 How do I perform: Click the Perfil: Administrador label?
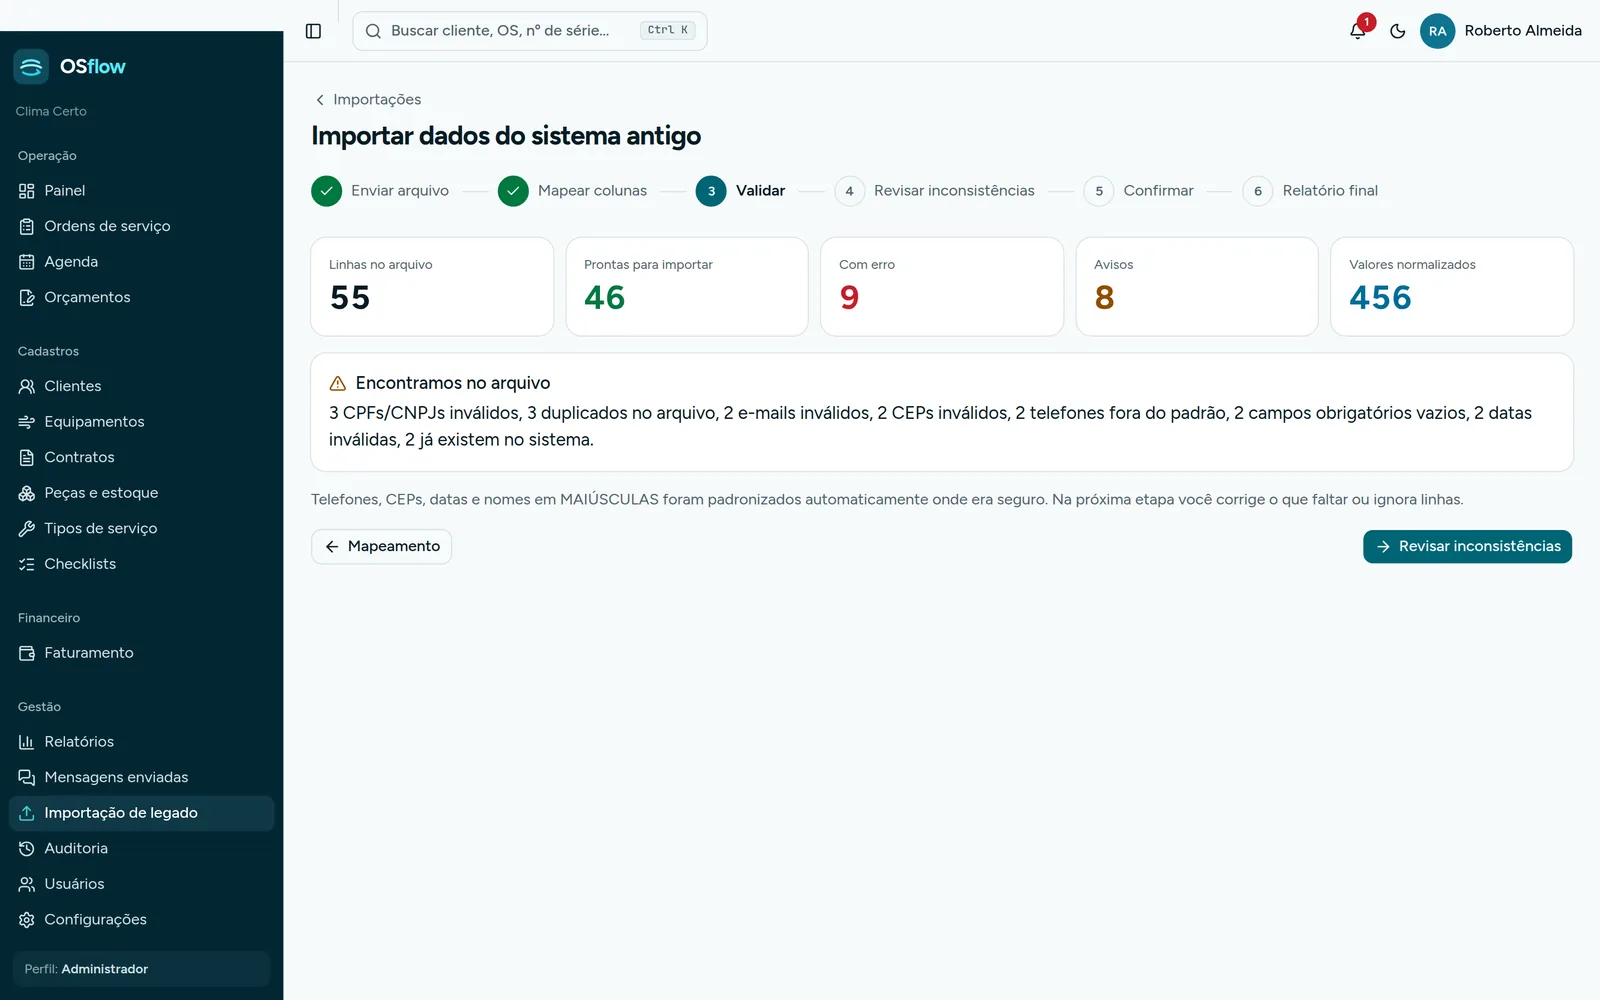(x=86, y=969)
